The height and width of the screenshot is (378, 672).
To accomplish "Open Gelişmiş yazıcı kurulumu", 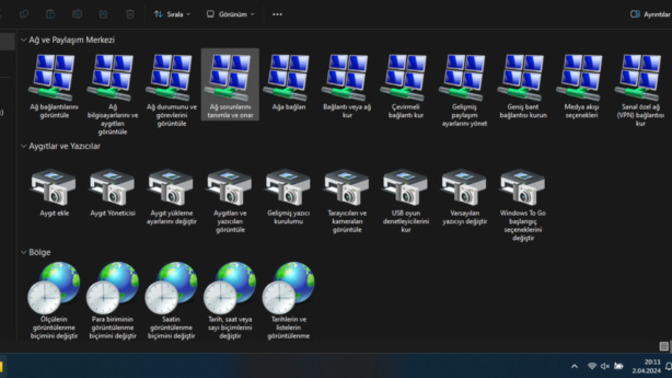I will tap(289, 196).
